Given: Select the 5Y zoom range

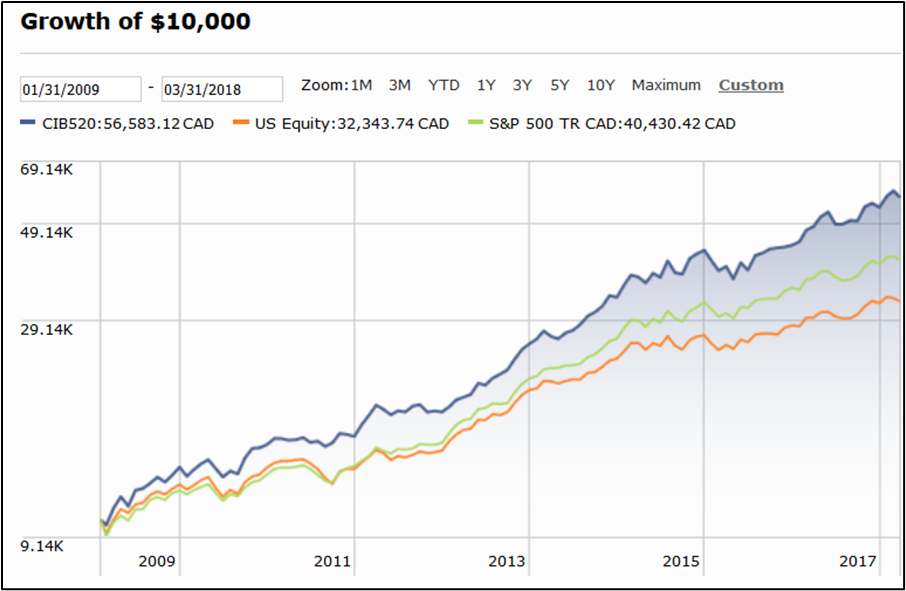Looking at the screenshot, I should [557, 85].
